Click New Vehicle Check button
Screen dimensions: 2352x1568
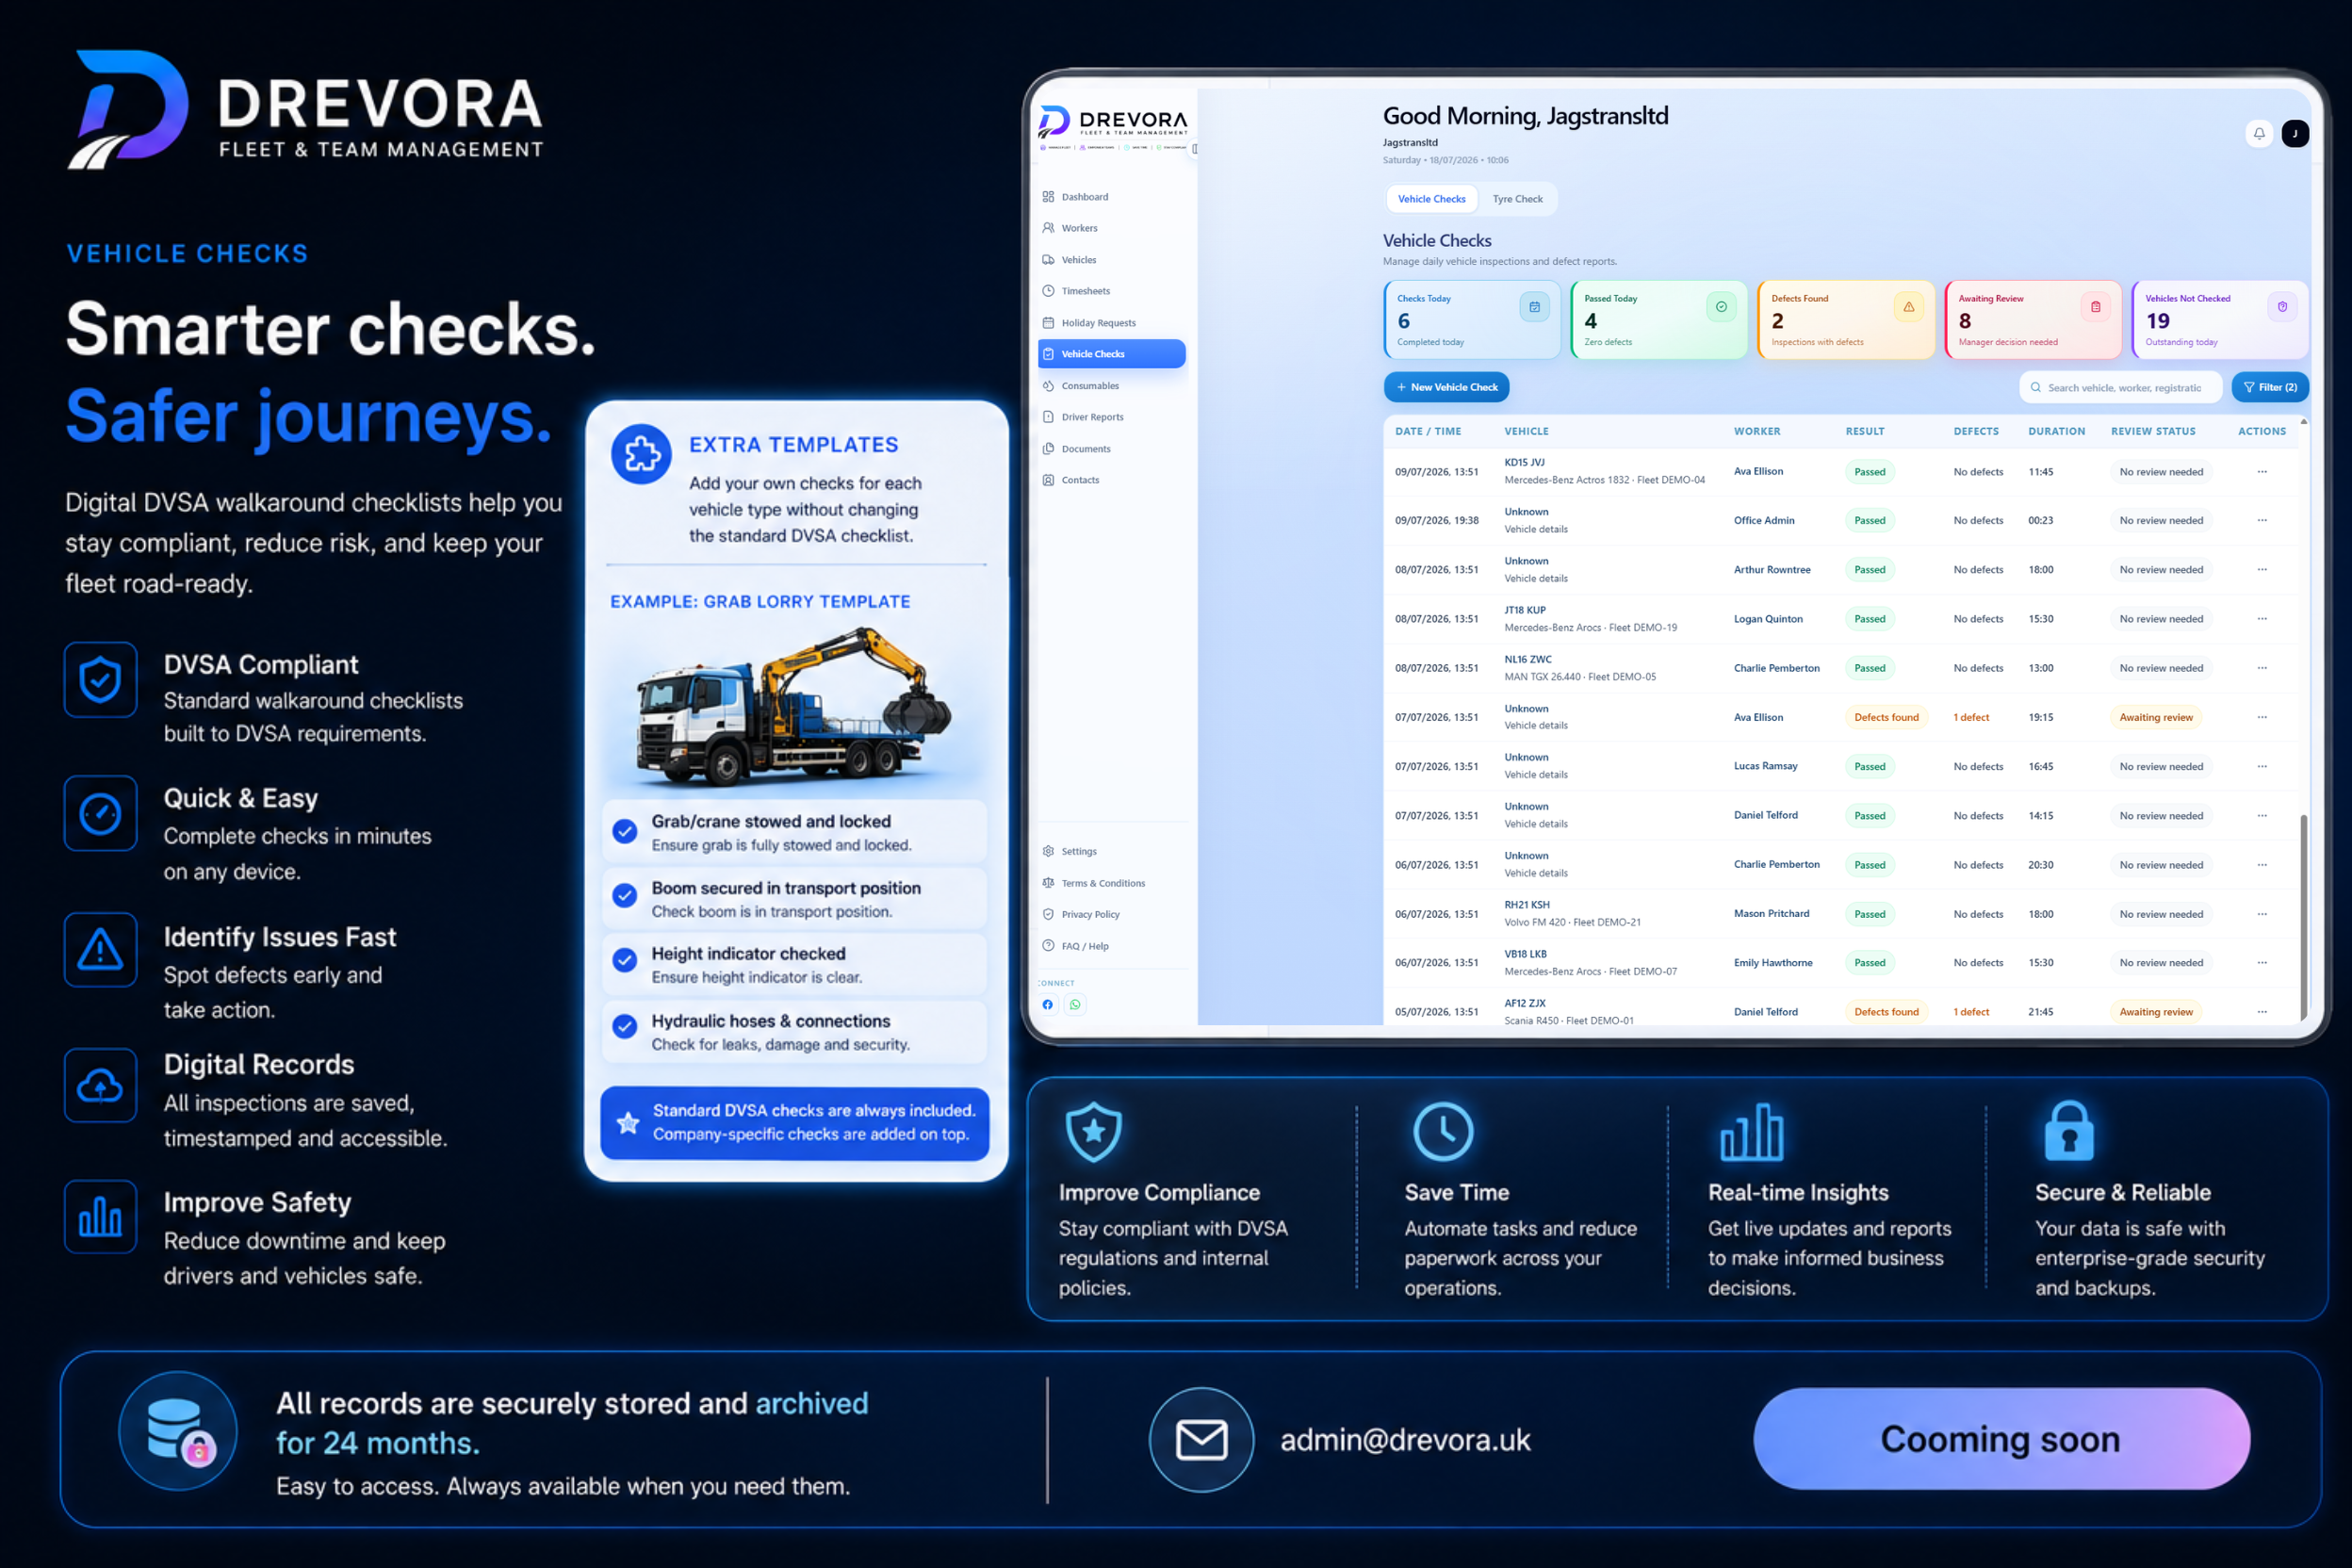pyautogui.click(x=1446, y=387)
